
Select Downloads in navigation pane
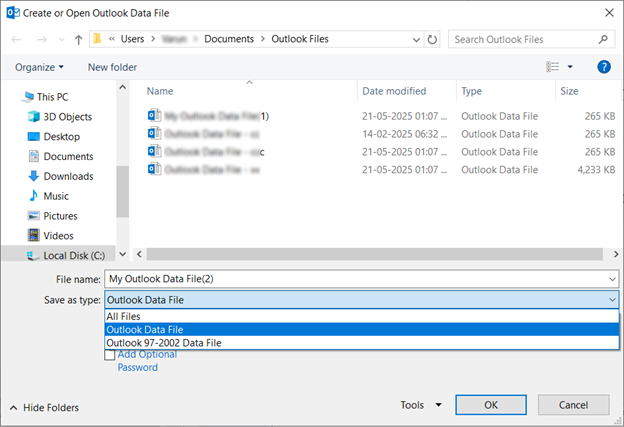coord(60,176)
